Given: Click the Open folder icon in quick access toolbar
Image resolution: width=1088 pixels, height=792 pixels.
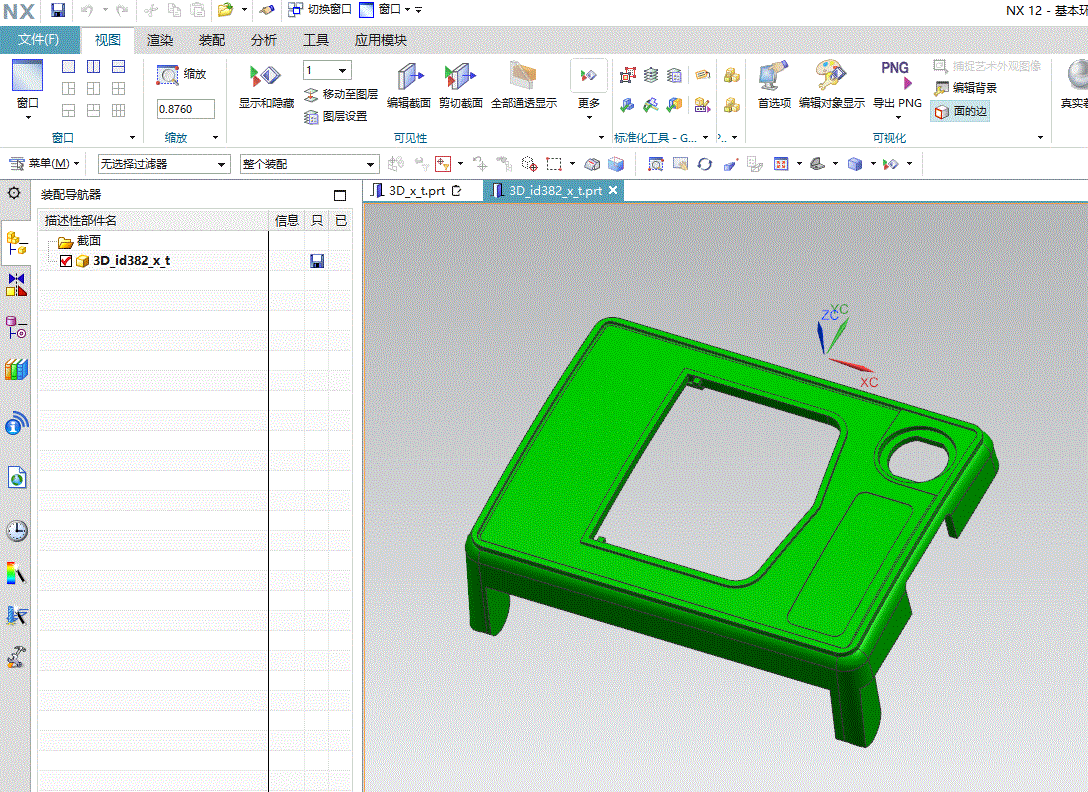Looking at the screenshot, I should [x=225, y=10].
